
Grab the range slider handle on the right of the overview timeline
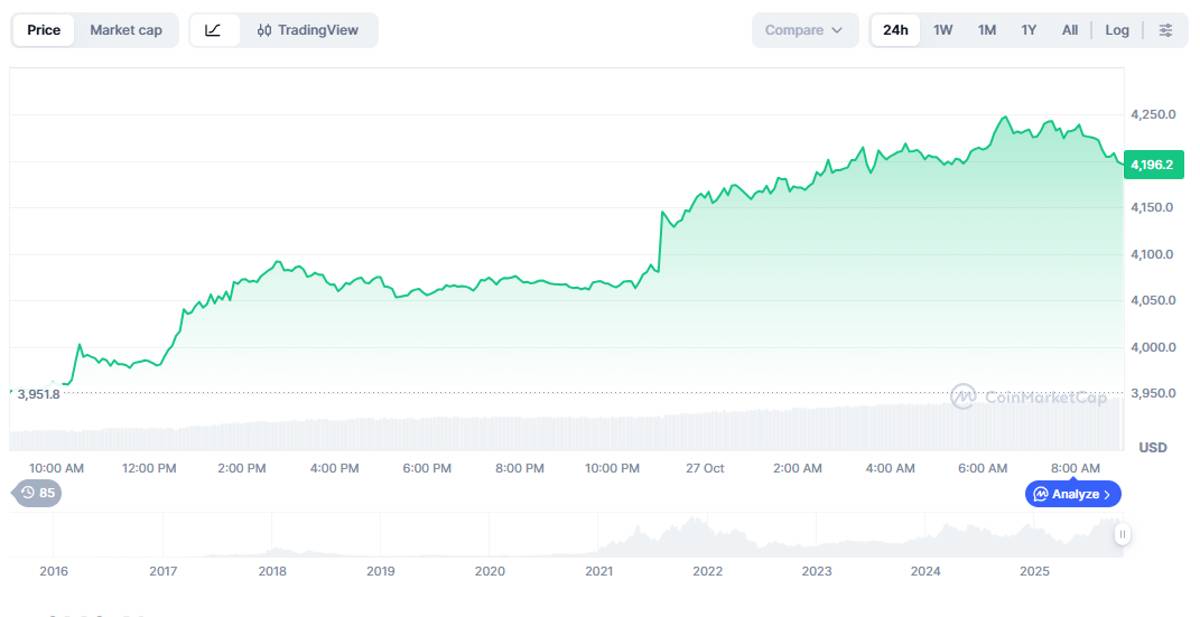1123,534
